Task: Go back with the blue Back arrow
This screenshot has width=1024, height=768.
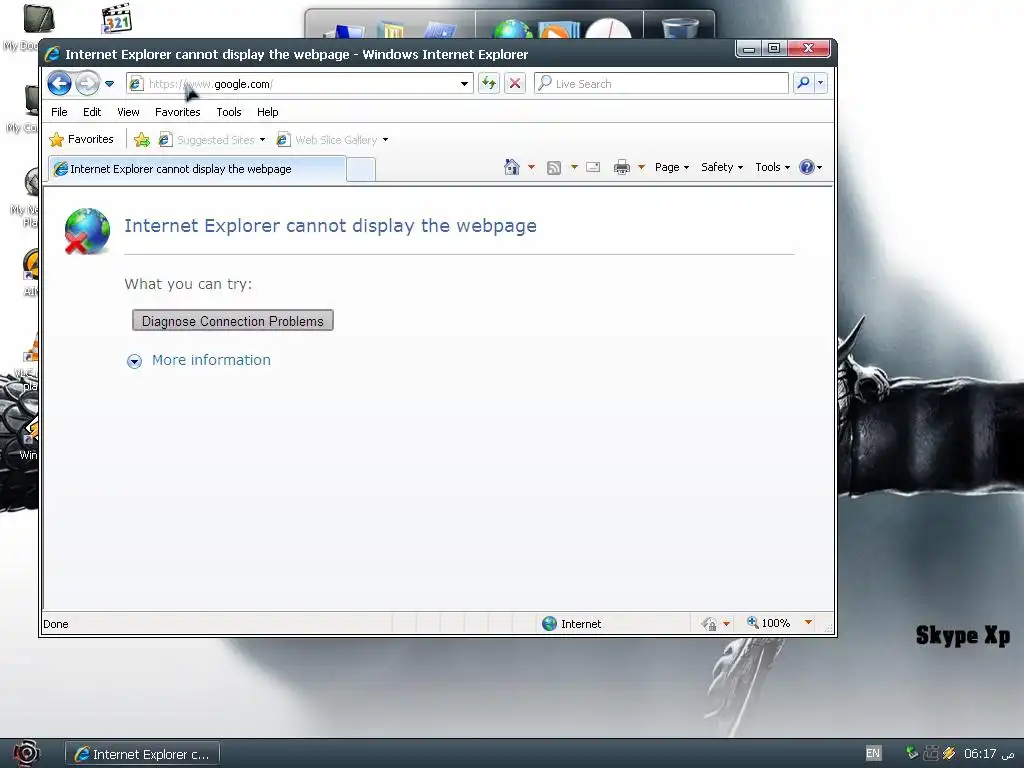Action: pos(59,84)
